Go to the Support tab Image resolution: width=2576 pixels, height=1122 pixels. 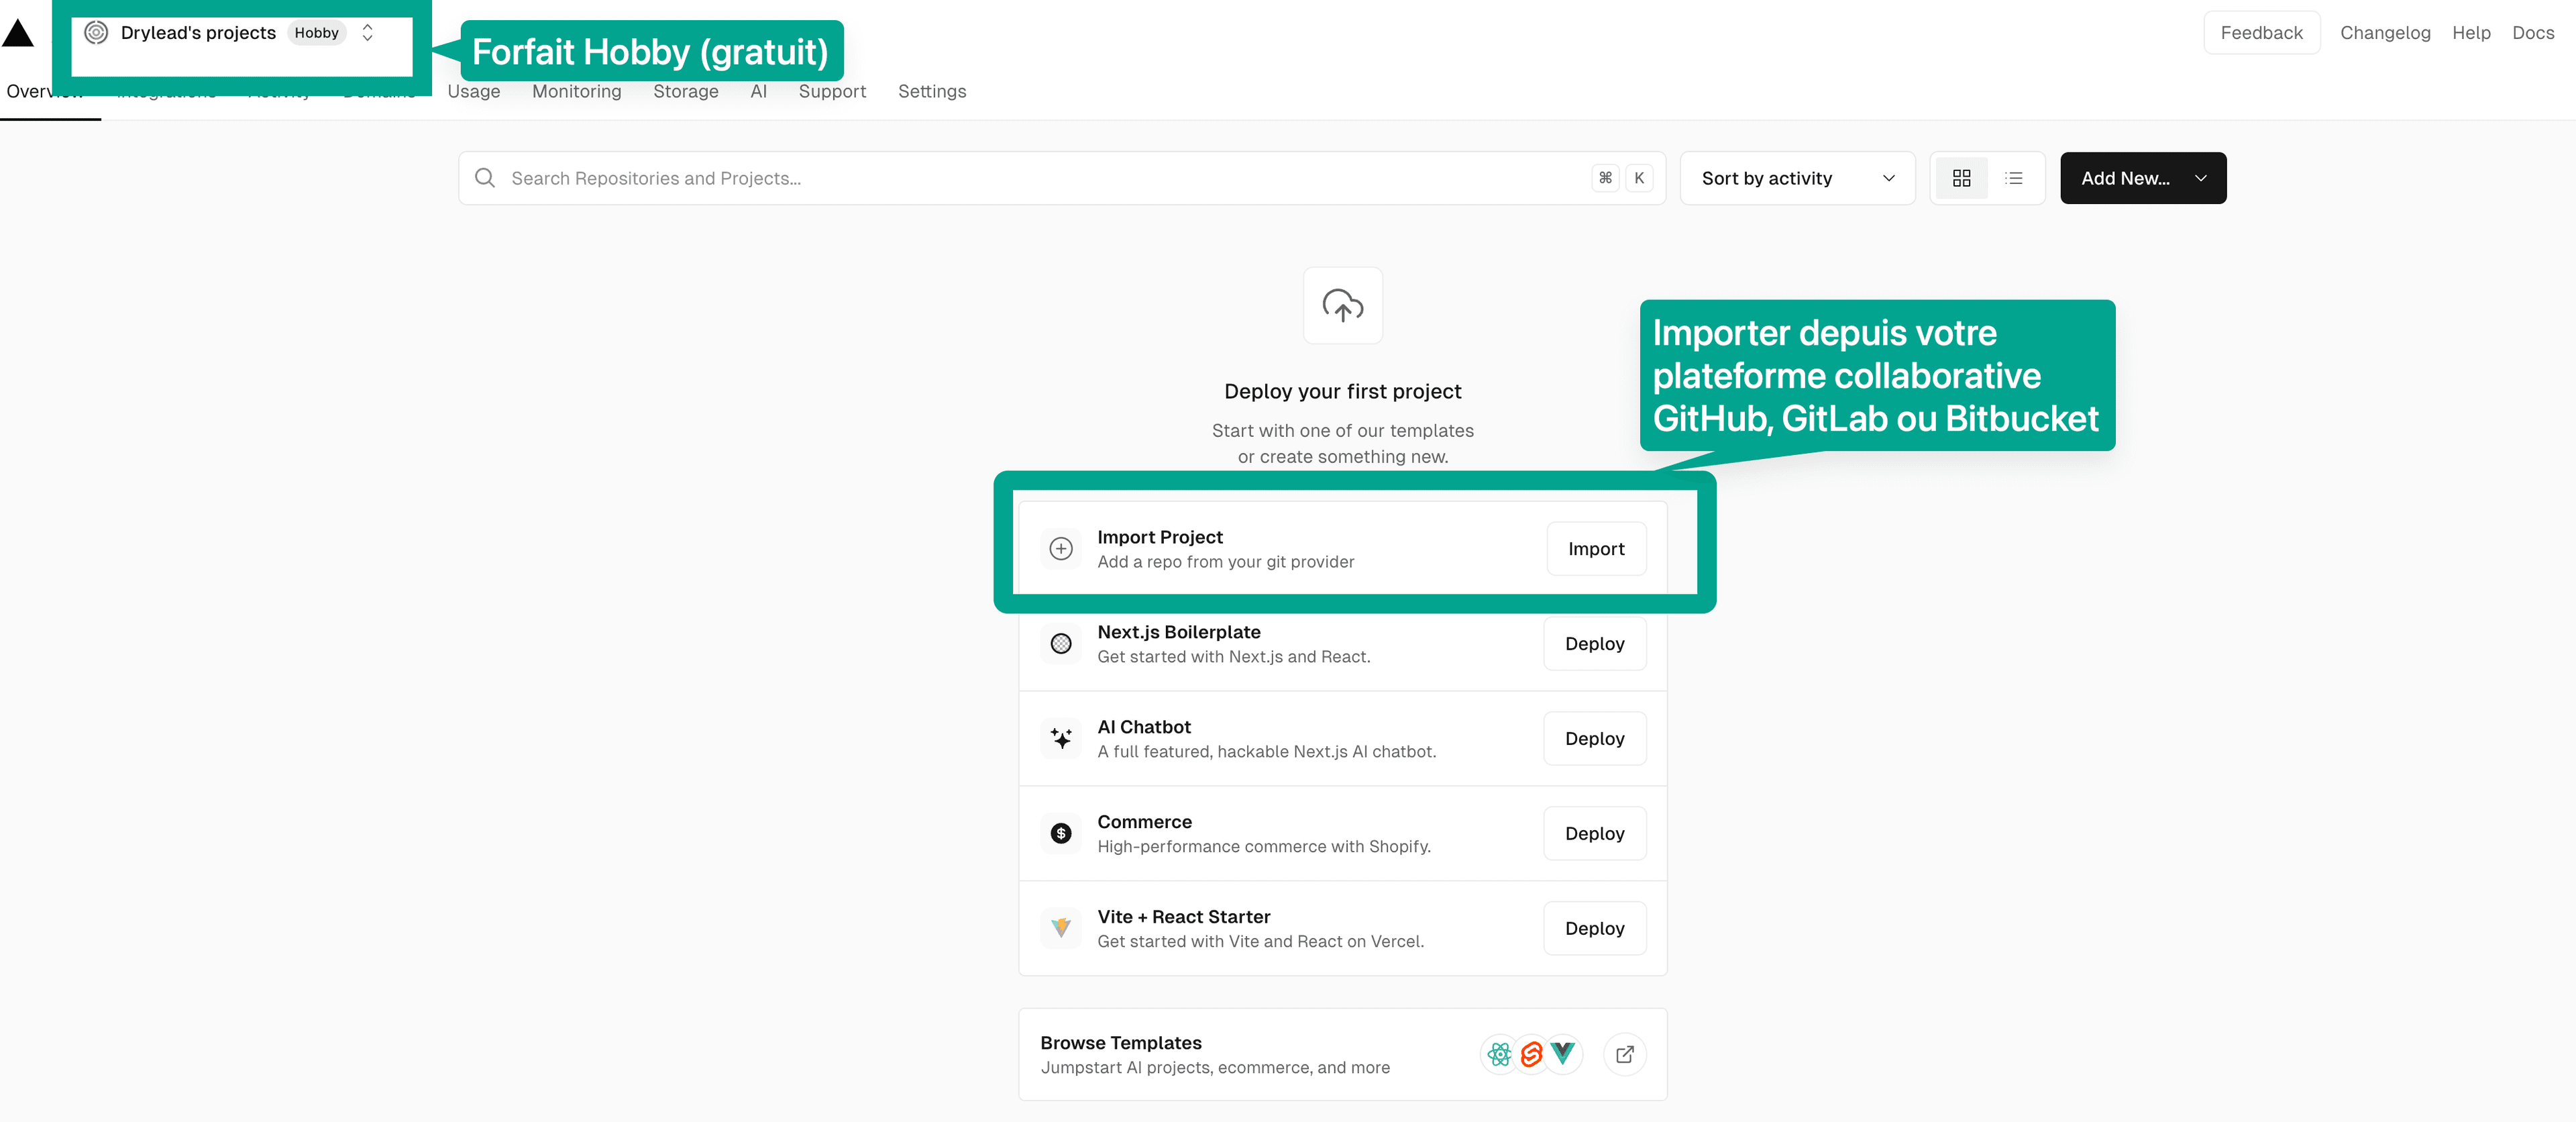(x=832, y=91)
